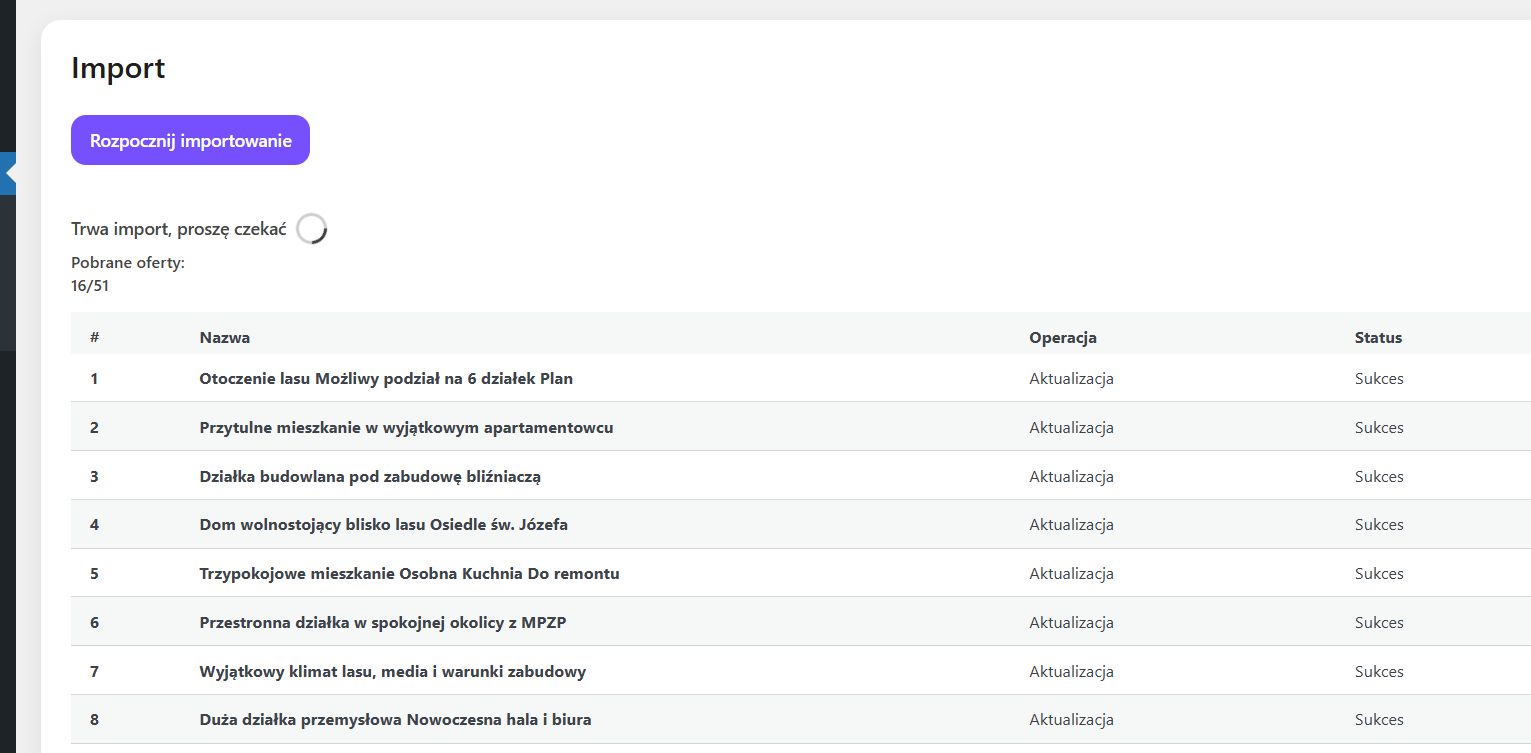Click the Status column header
Screen dimensions: 1531x753
1378,338
